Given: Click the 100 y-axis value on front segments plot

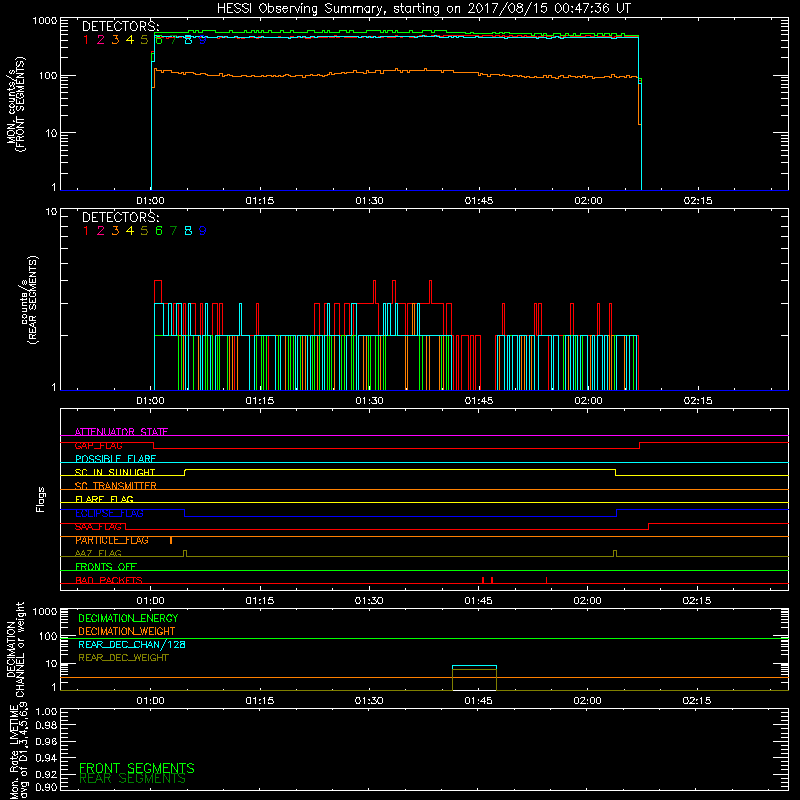Looking at the screenshot, I should coord(48,76).
